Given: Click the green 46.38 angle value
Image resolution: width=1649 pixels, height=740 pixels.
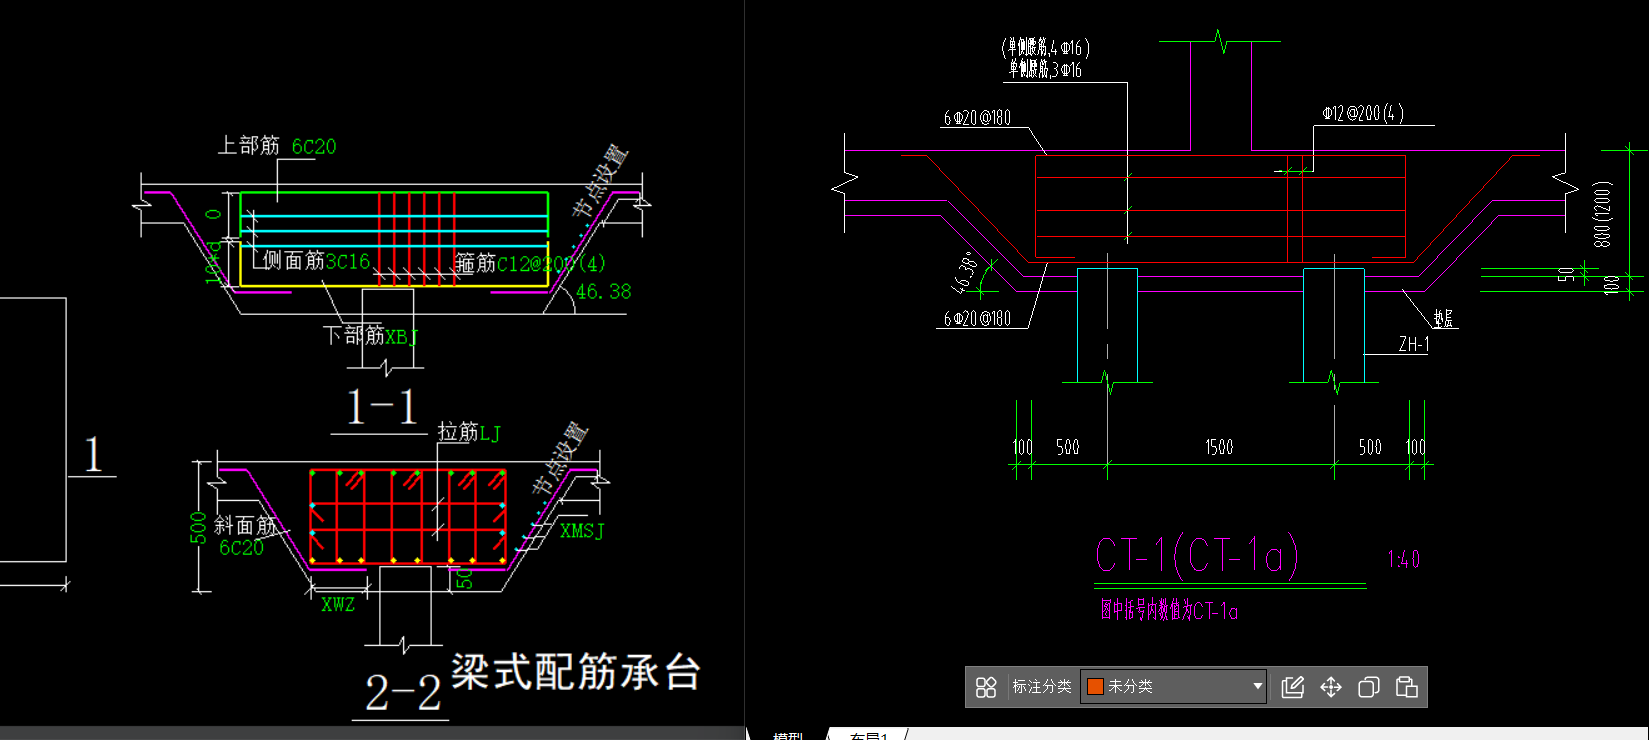Looking at the screenshot, I should (603, 292).
